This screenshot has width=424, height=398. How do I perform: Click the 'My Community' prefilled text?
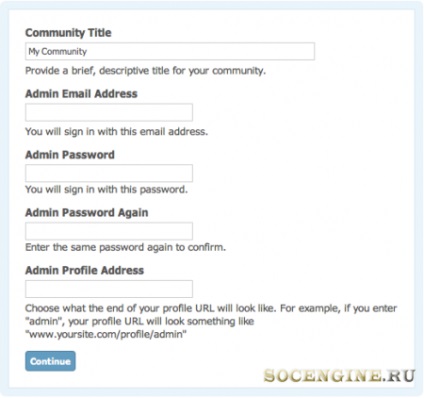(x=58, y=52)
